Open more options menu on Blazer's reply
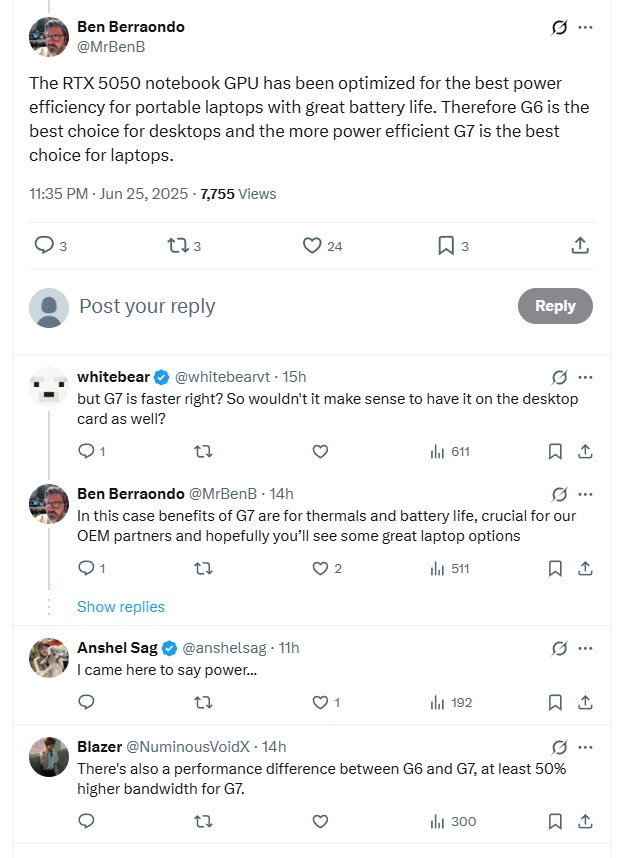The width and height of the screenshot is (625, 858). pos(586,747)
